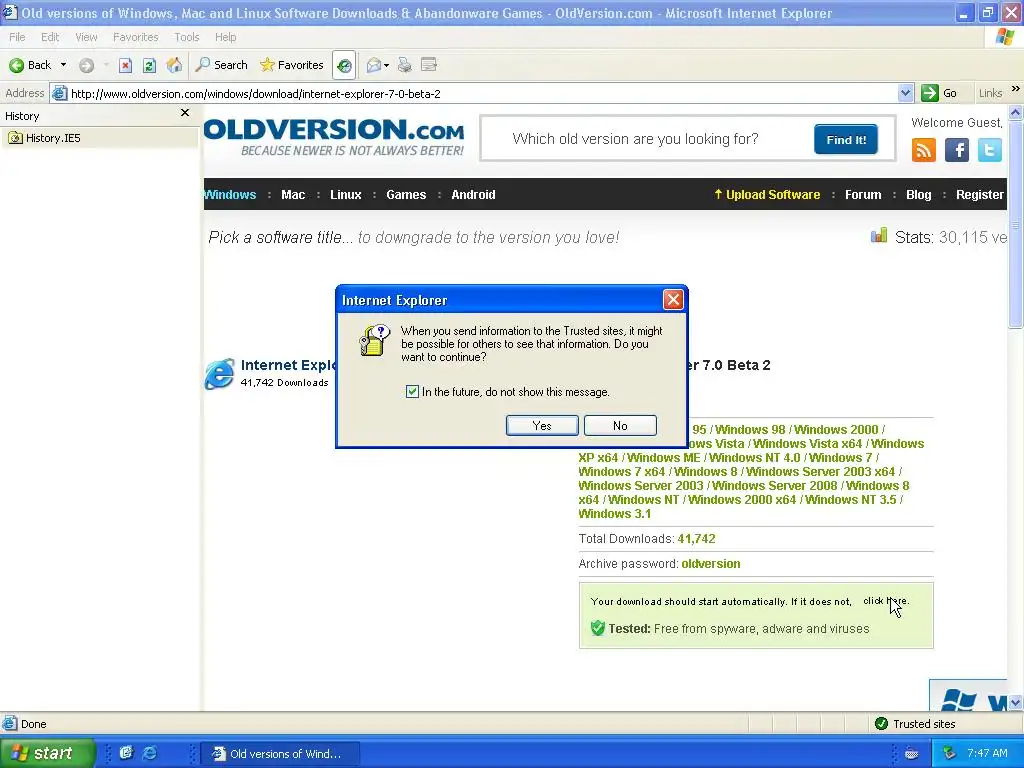Screen dimensions: 1024x768
Task: Open the Windows Start button
Action: point(47,753)
